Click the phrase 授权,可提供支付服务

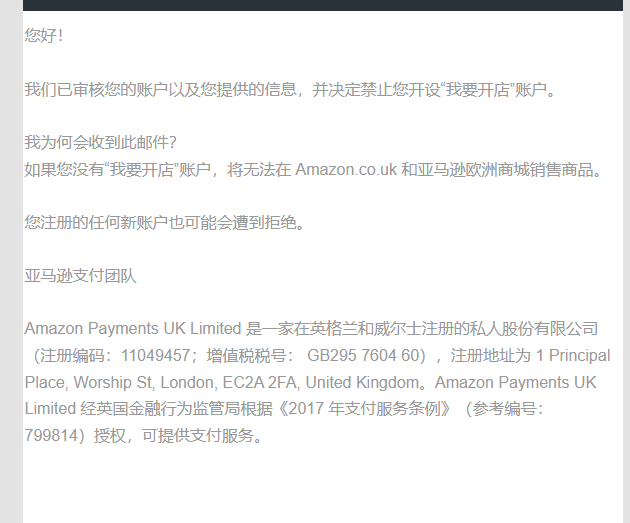(x=178, y=435)
